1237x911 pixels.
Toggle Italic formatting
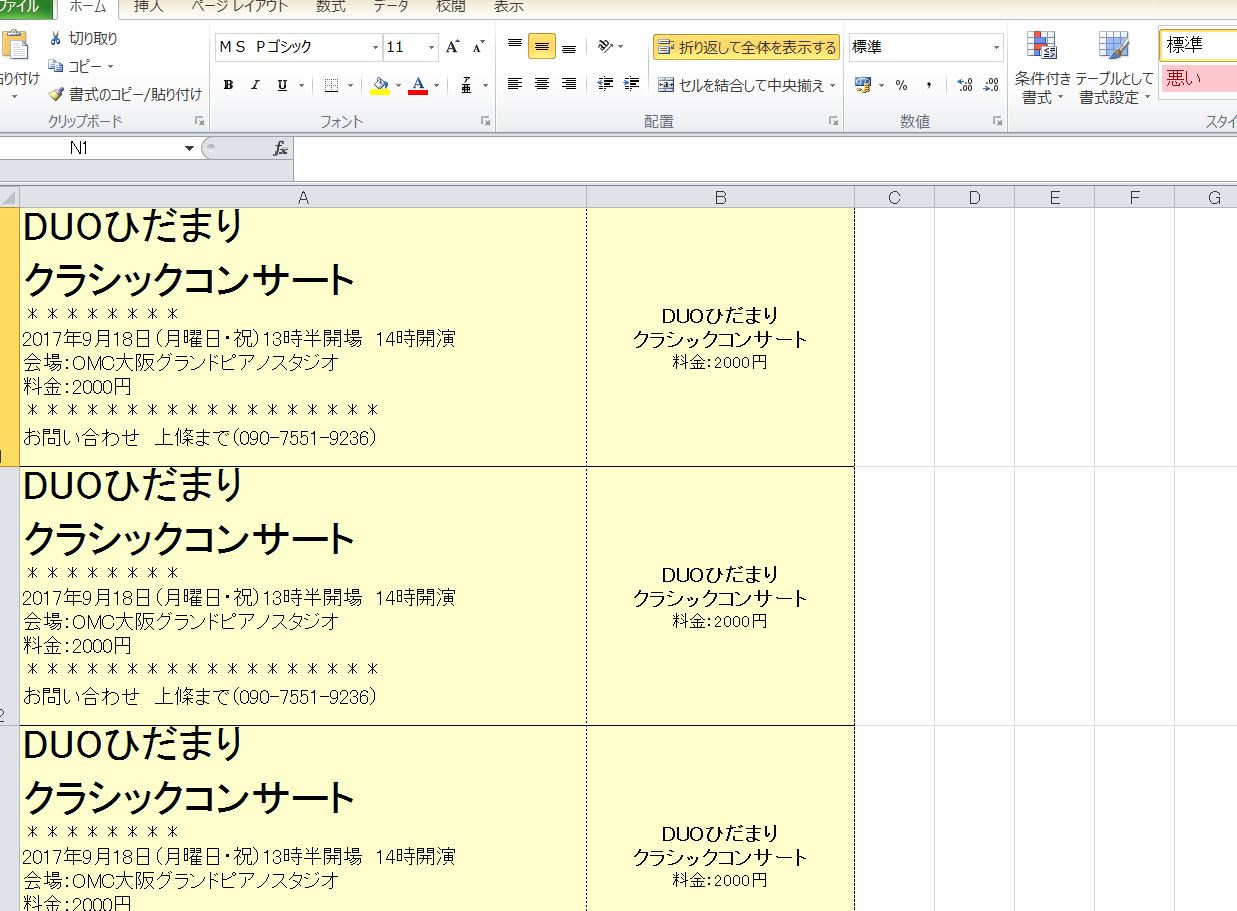coord(255,86)
